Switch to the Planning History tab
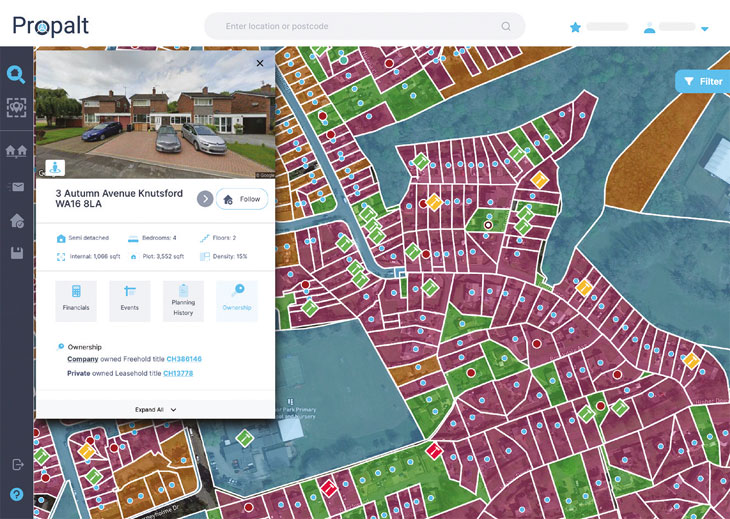Viewport: 730px width, 519px height. click(x=183, y=300)
